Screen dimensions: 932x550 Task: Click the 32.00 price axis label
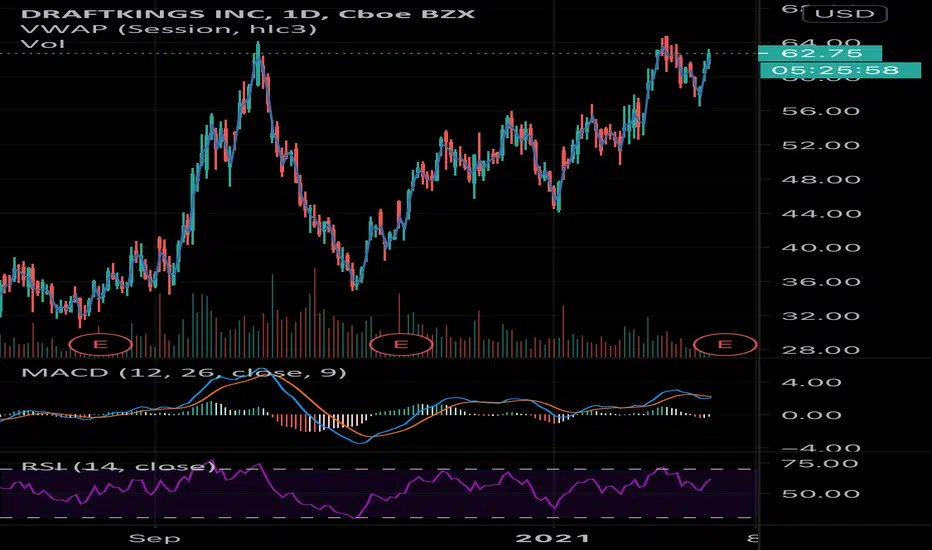pos(821,316)
